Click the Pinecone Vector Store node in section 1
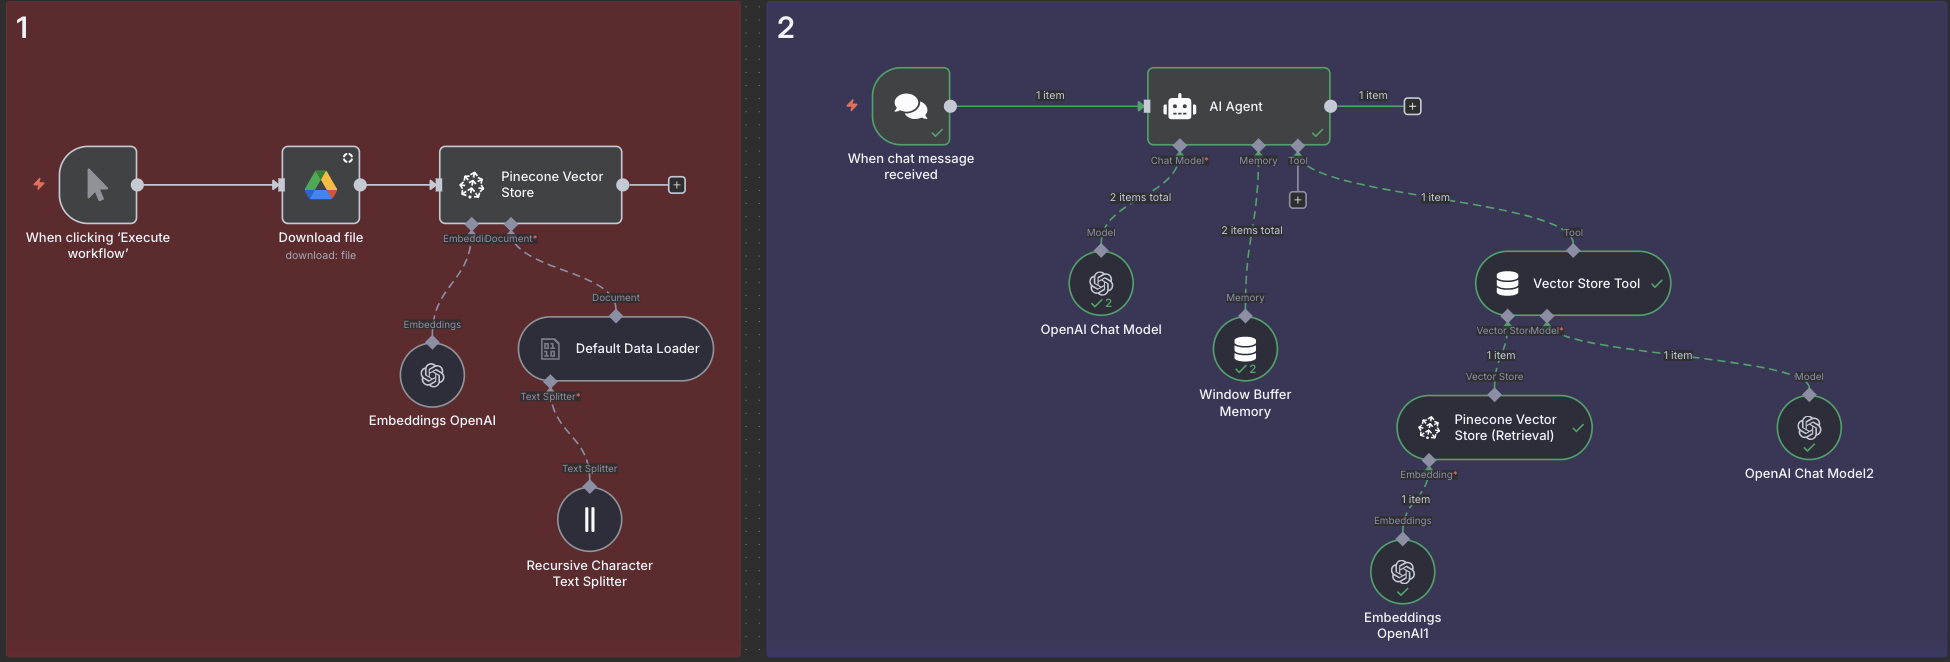Image resolution: width=1950 pixels, height=662 pixels. tap(530, 185)
